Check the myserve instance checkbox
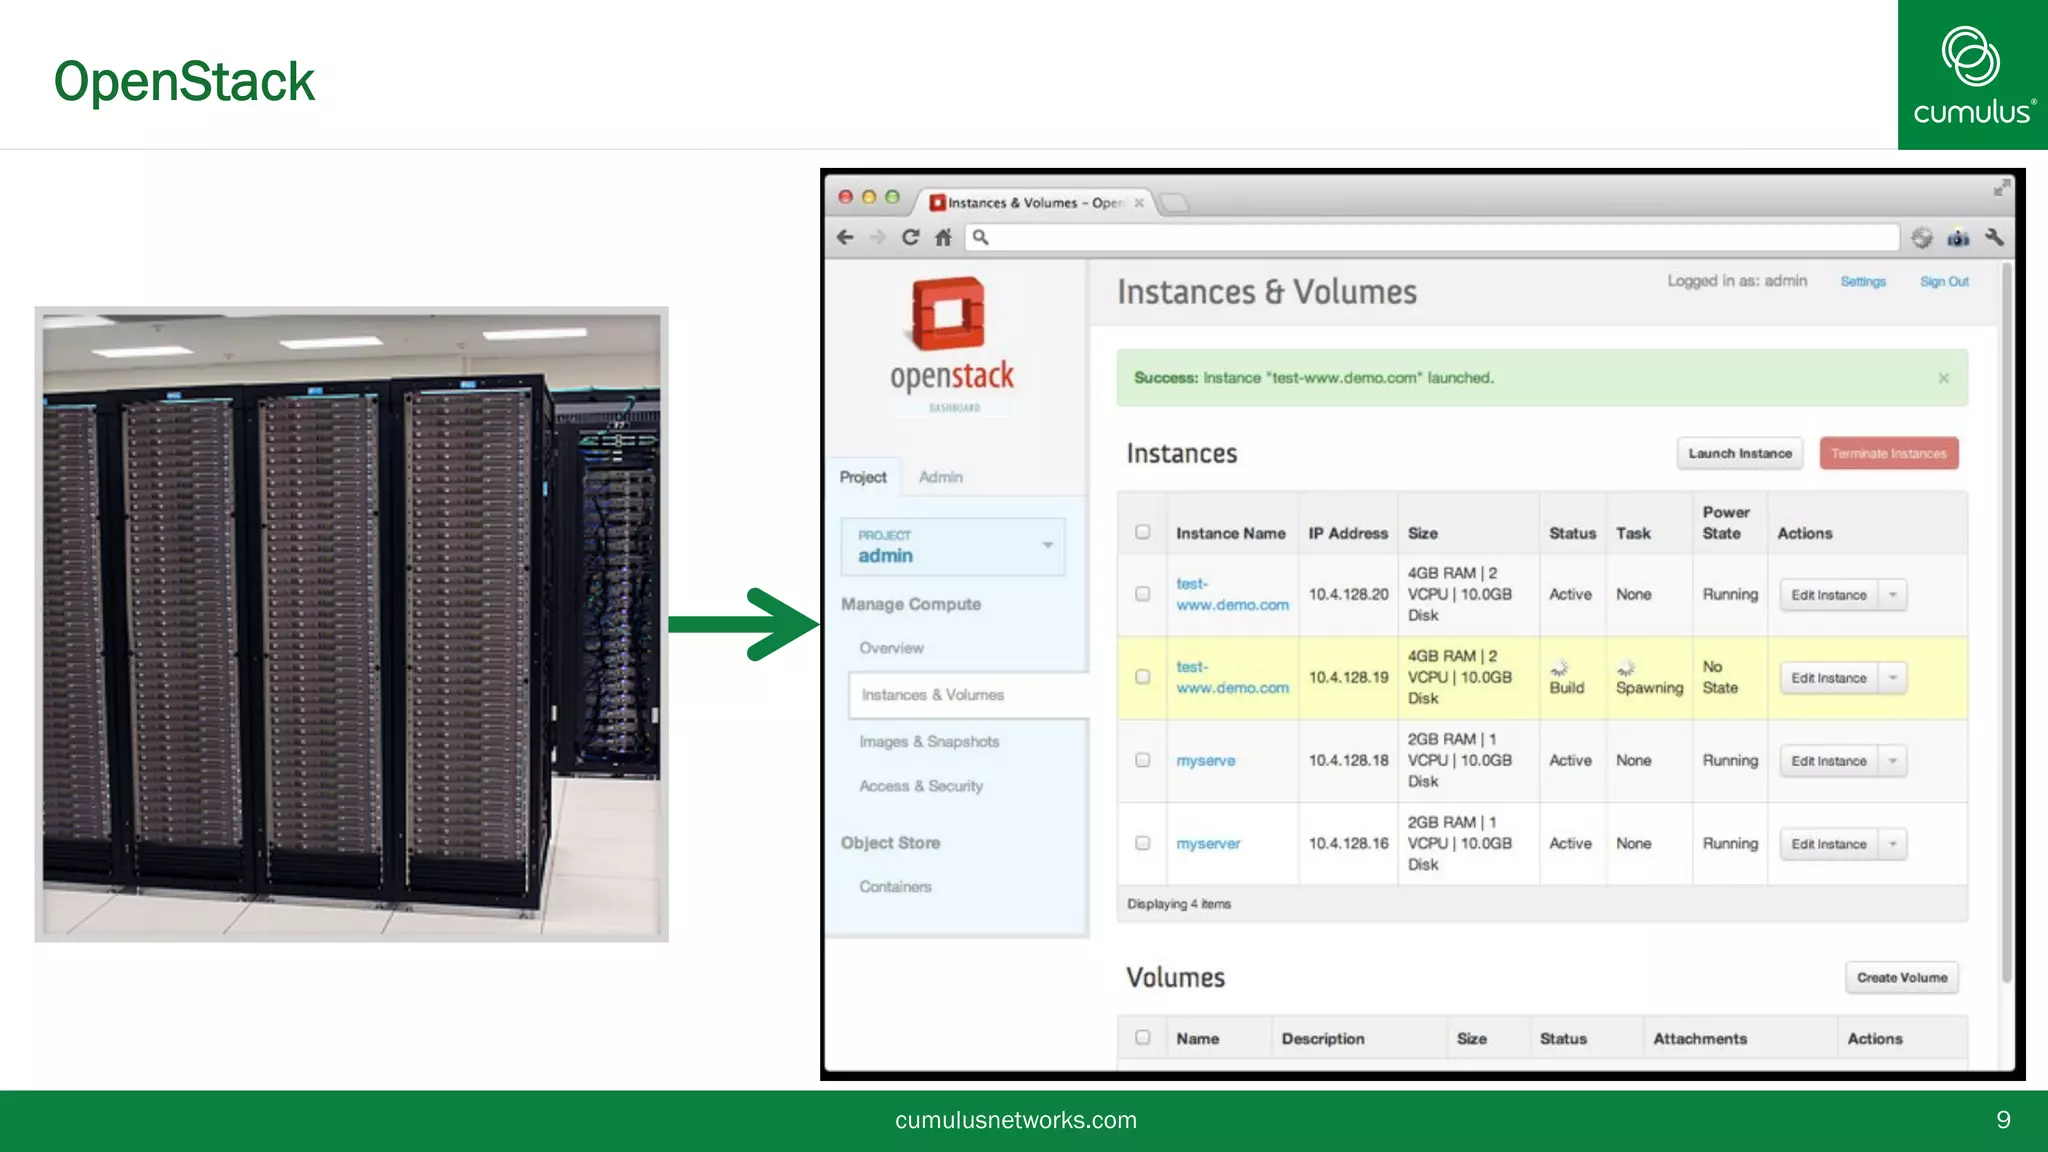The height and width of the screenshot is (1152, 2048). (x=1143, y=760)
